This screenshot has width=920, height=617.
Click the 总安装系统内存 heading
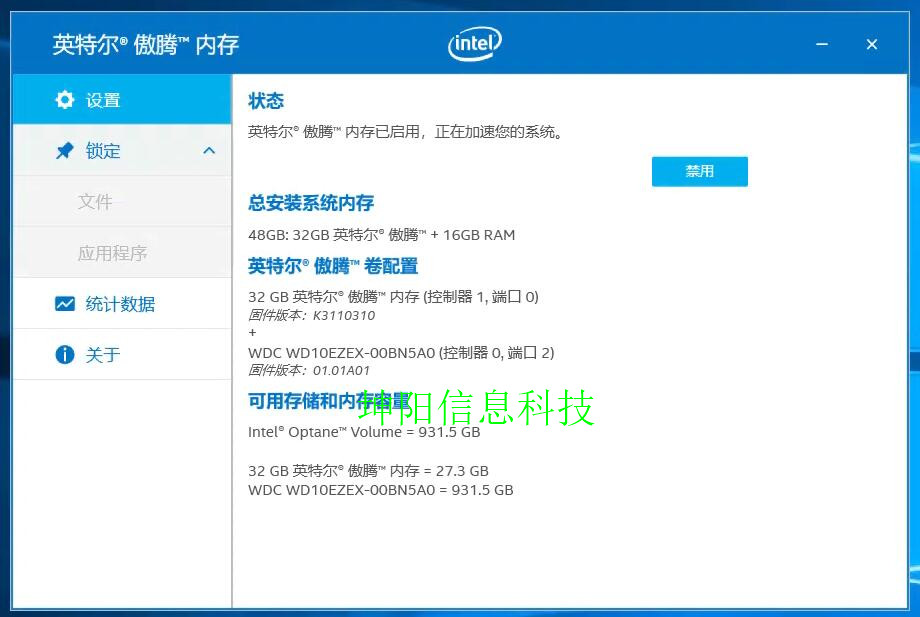coord(311,203)
